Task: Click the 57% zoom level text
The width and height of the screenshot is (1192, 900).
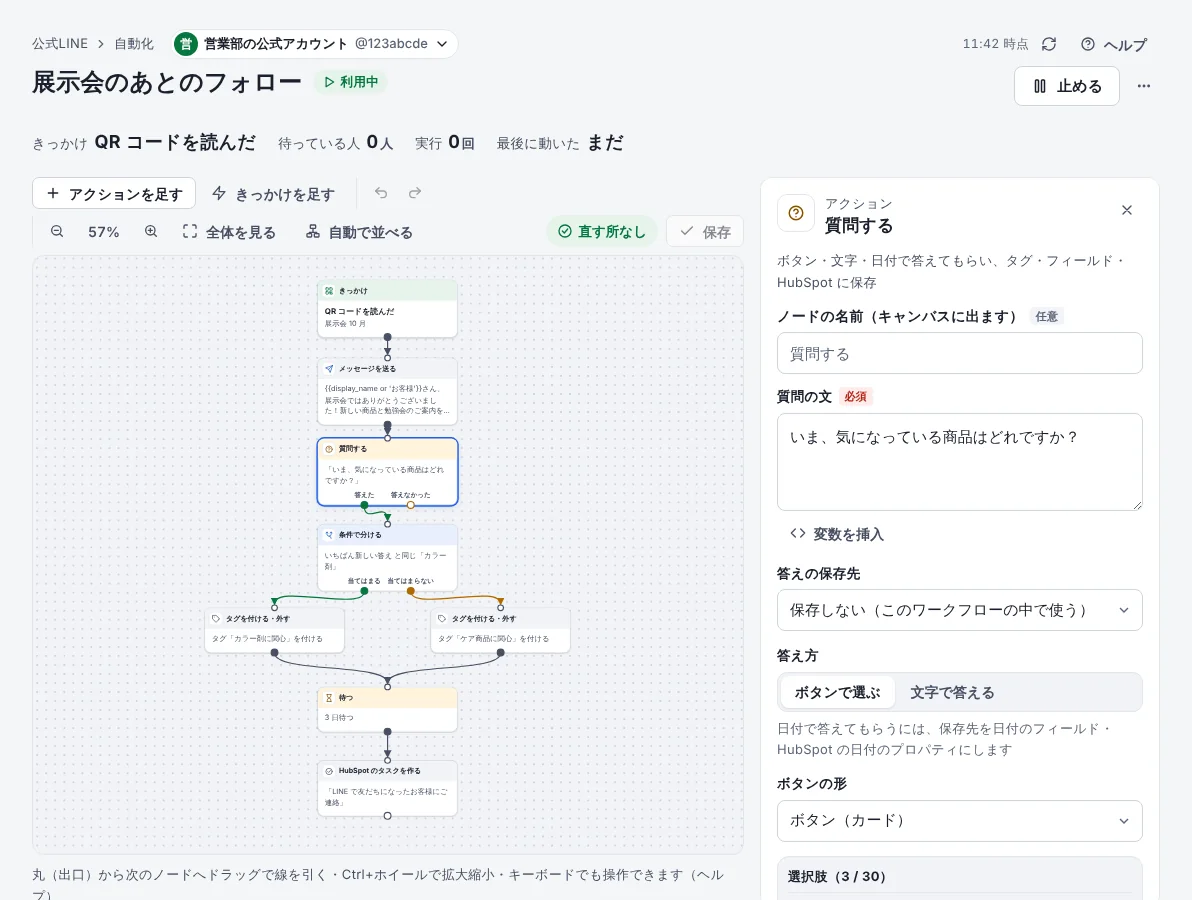Action: pos(103,232)
